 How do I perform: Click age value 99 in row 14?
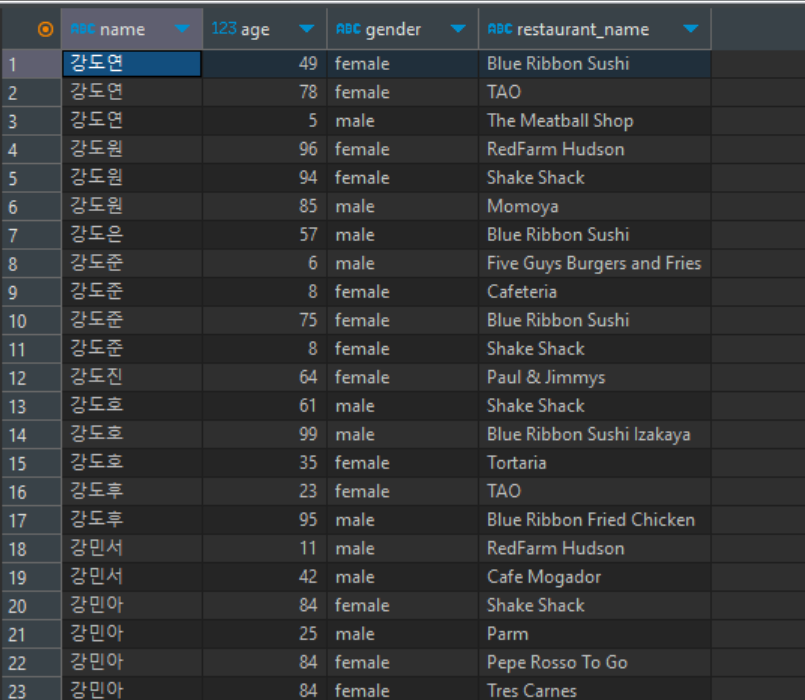point(265,434)
